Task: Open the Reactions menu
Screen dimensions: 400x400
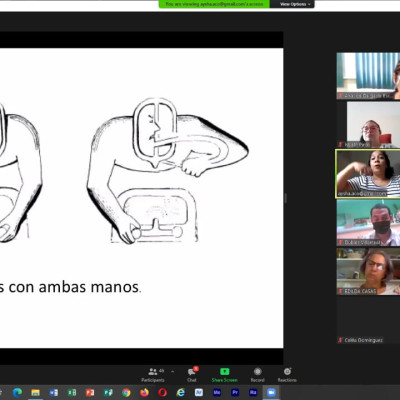Action: click(287, 375)
